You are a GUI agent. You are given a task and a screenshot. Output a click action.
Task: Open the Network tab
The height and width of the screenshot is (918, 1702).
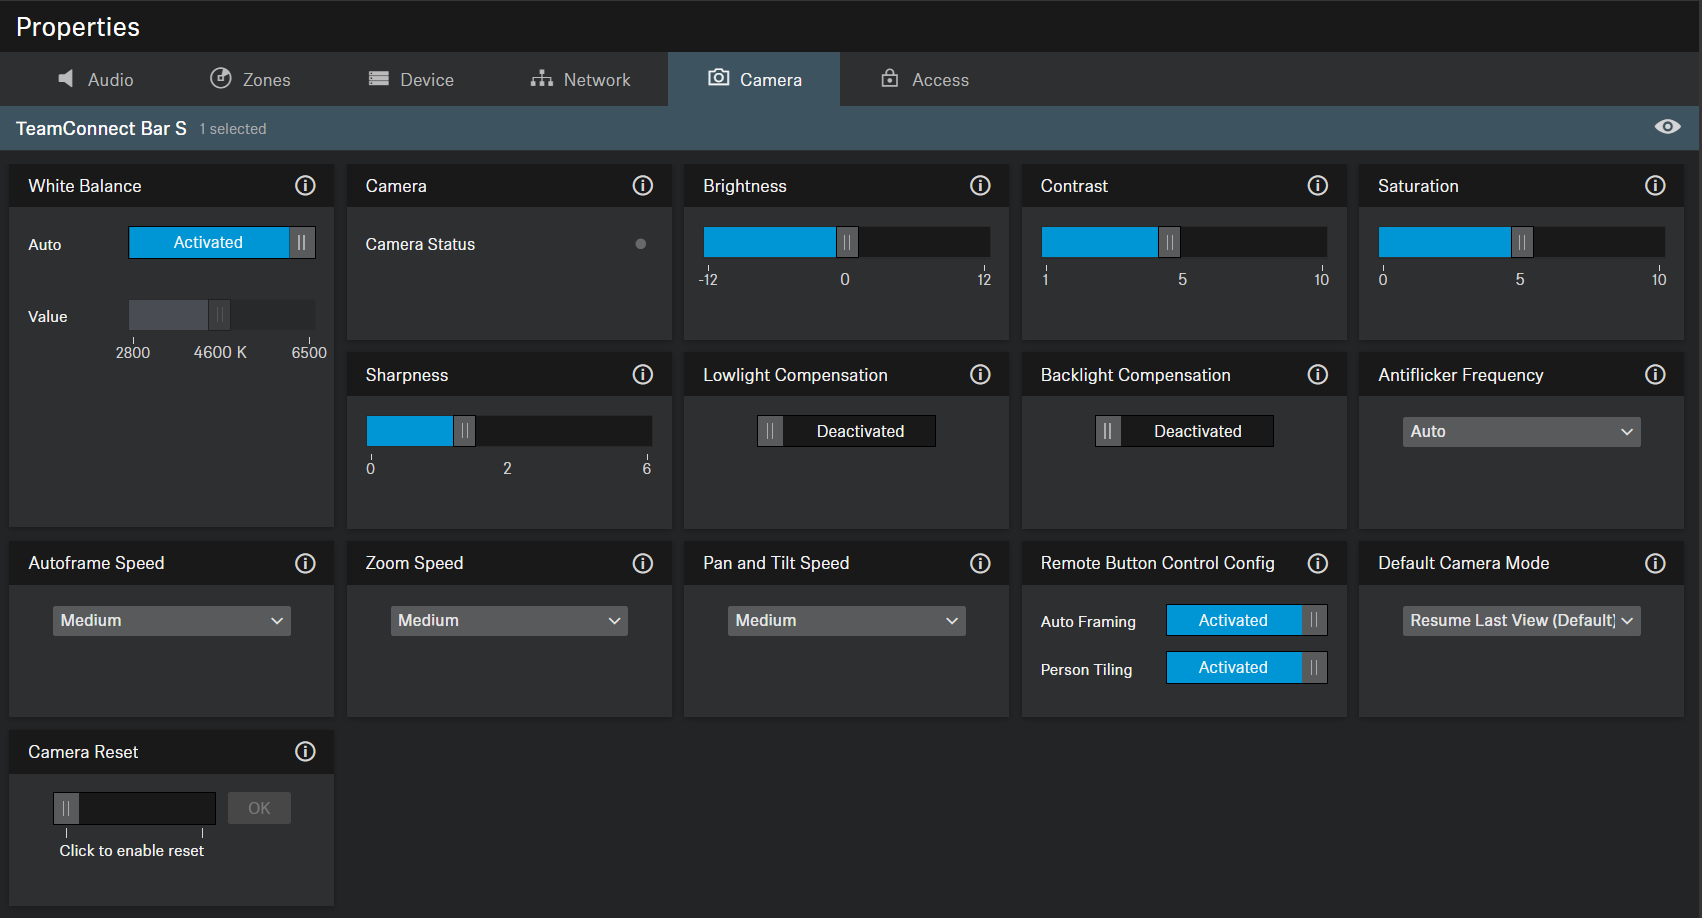pos(580,80)
